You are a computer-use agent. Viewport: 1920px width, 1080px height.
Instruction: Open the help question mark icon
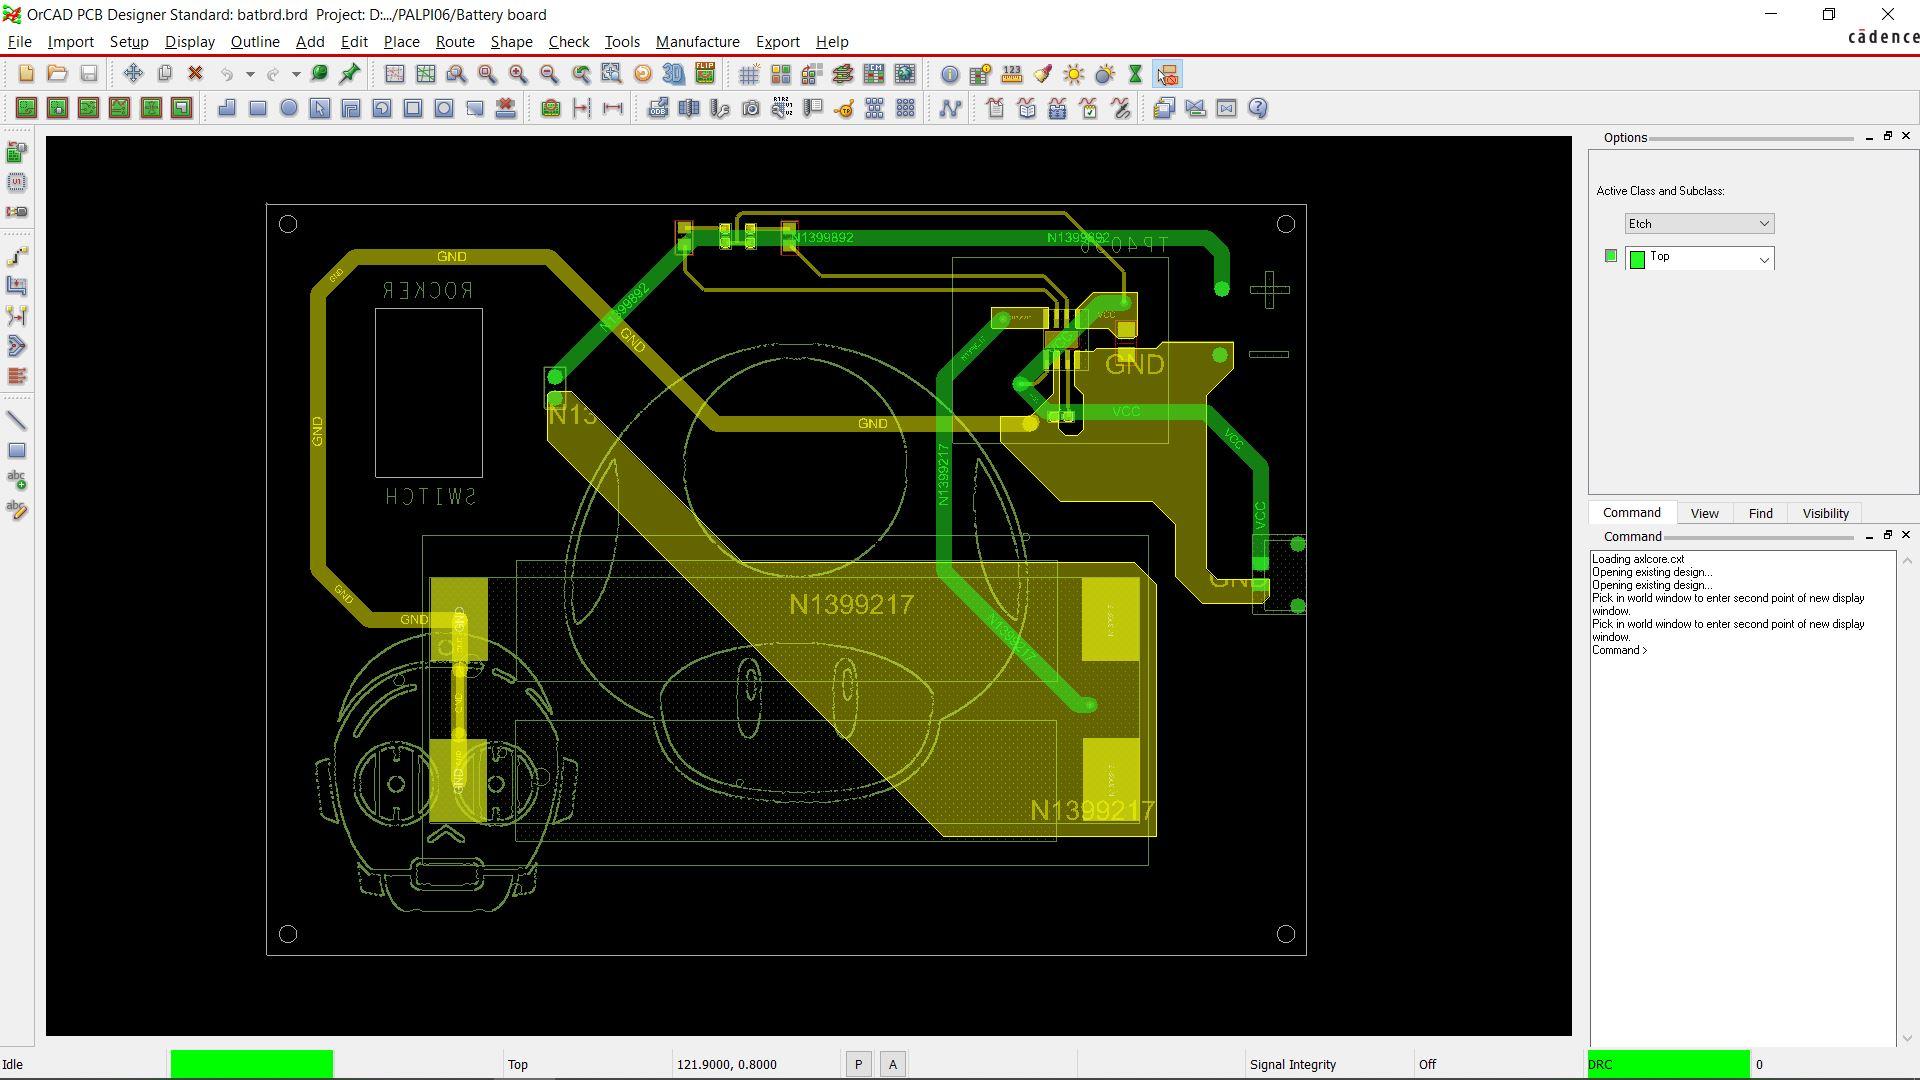pos(1258,108)
